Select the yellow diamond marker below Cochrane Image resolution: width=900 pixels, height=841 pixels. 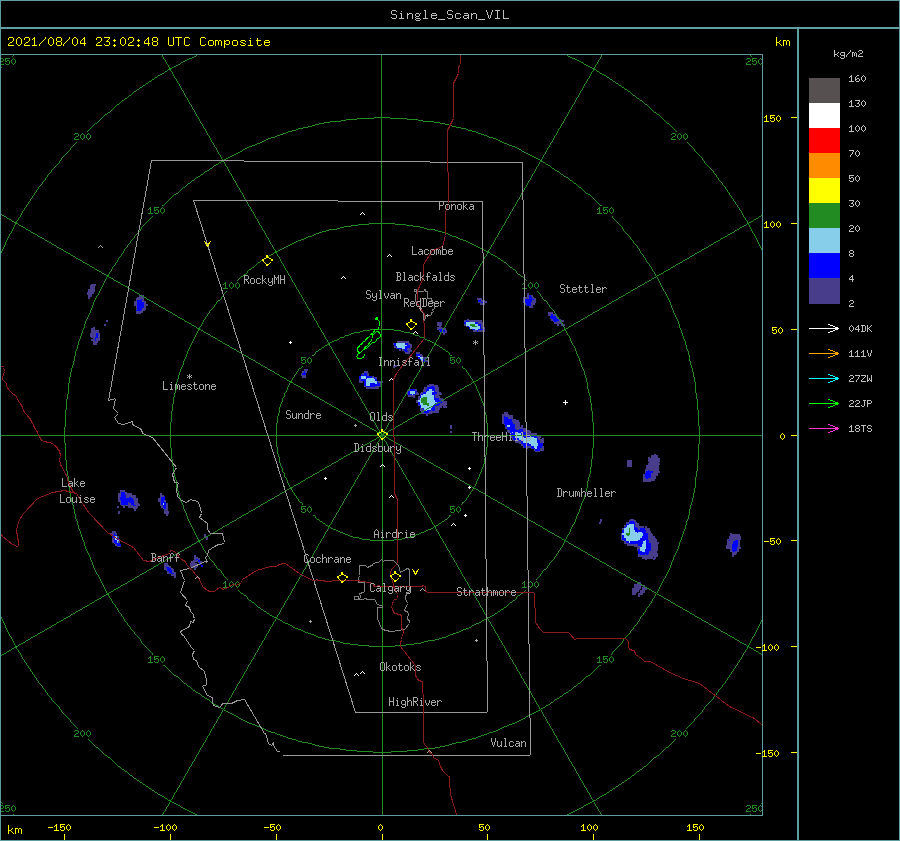(342, 577)
